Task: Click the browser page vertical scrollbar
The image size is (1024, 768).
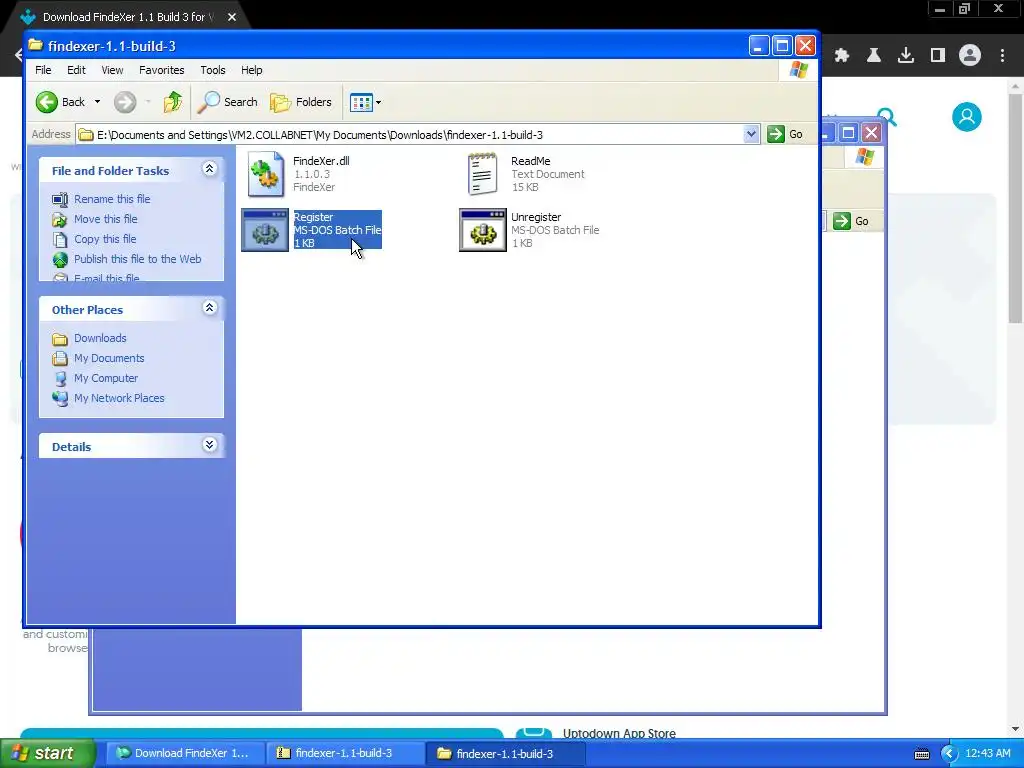Action: (x=1016, y=208)
